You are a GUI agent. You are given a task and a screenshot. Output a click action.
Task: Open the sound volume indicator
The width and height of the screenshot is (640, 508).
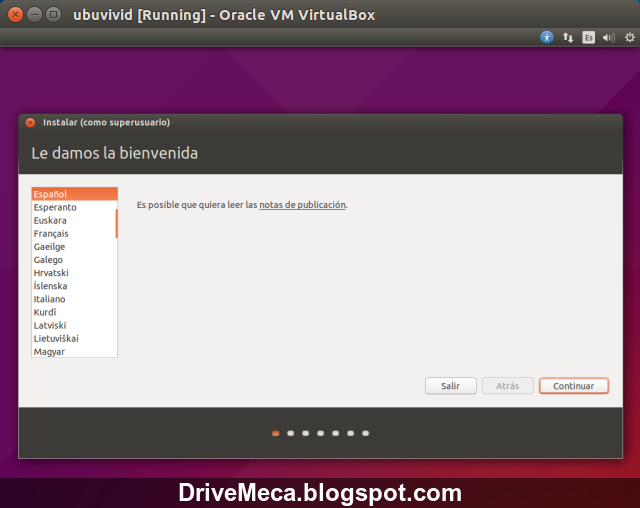coord(609,38)
